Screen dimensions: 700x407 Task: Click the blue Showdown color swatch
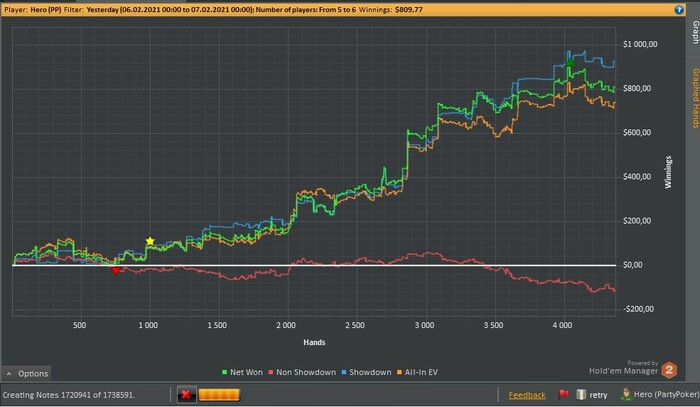point(344,372)
